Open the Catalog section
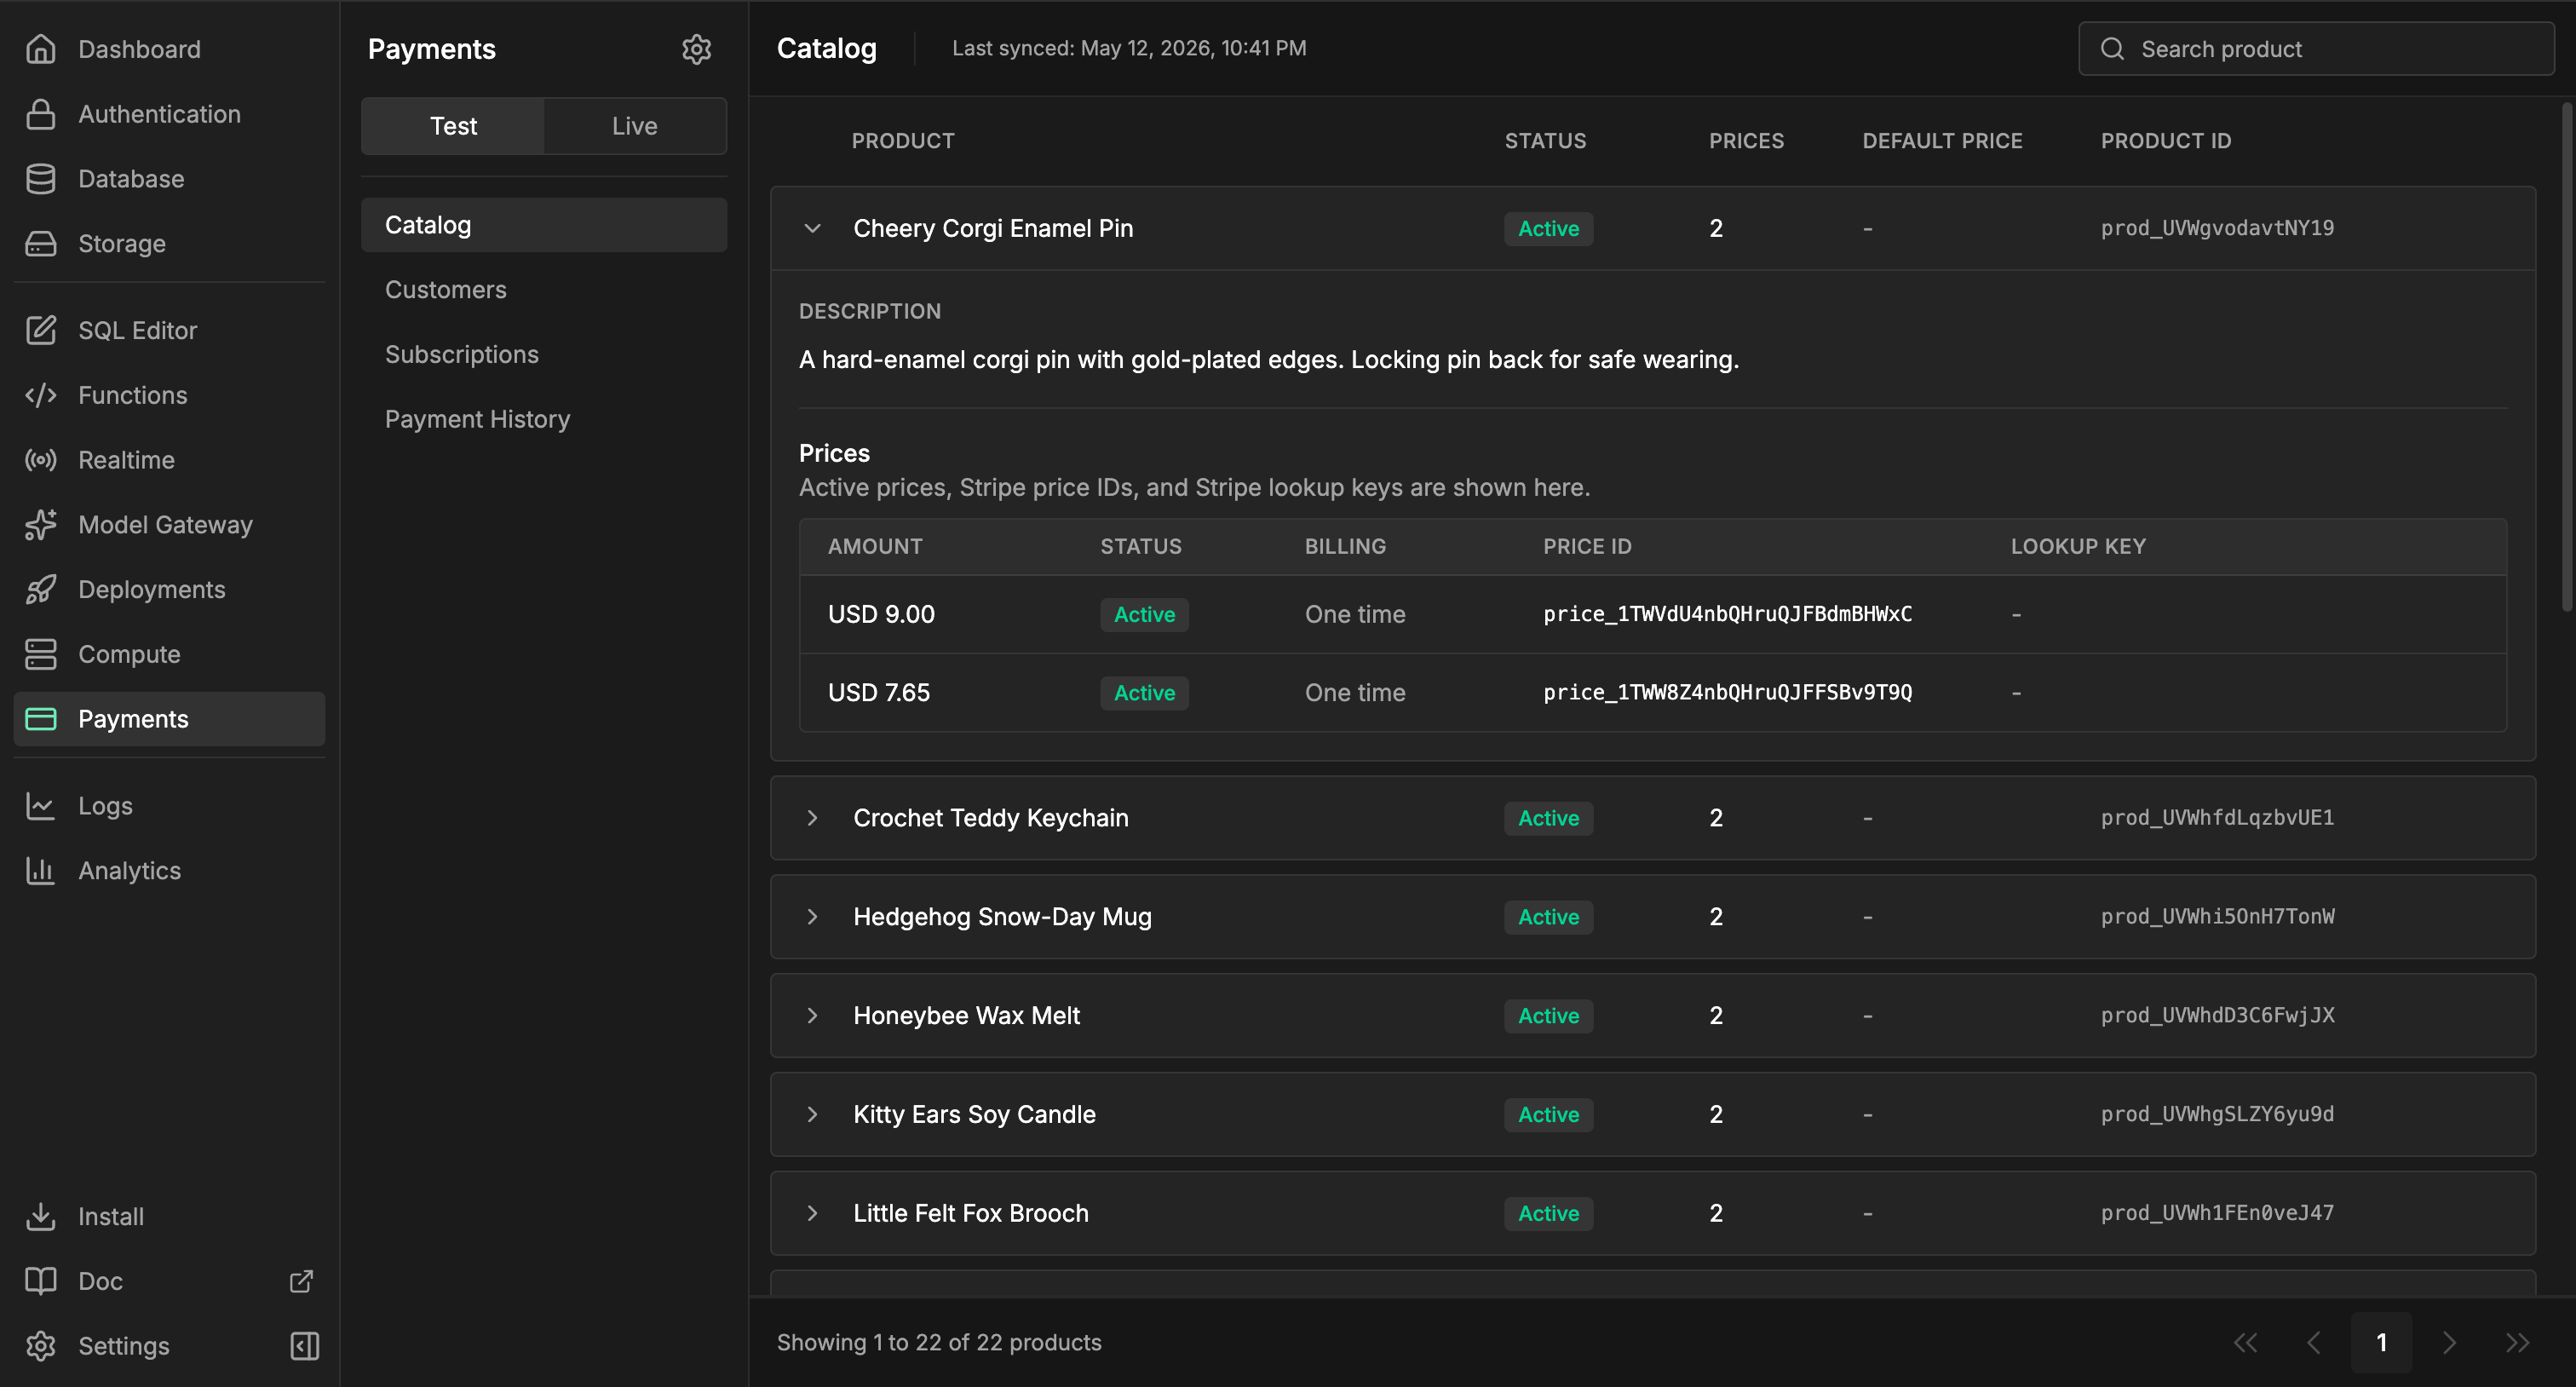Viewport: 2576px width, 1387px height. [544, 225]
